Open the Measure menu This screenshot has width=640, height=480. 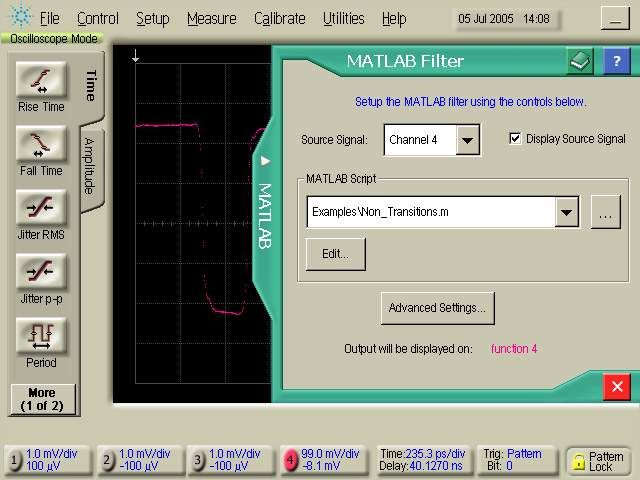pos(211,18)
